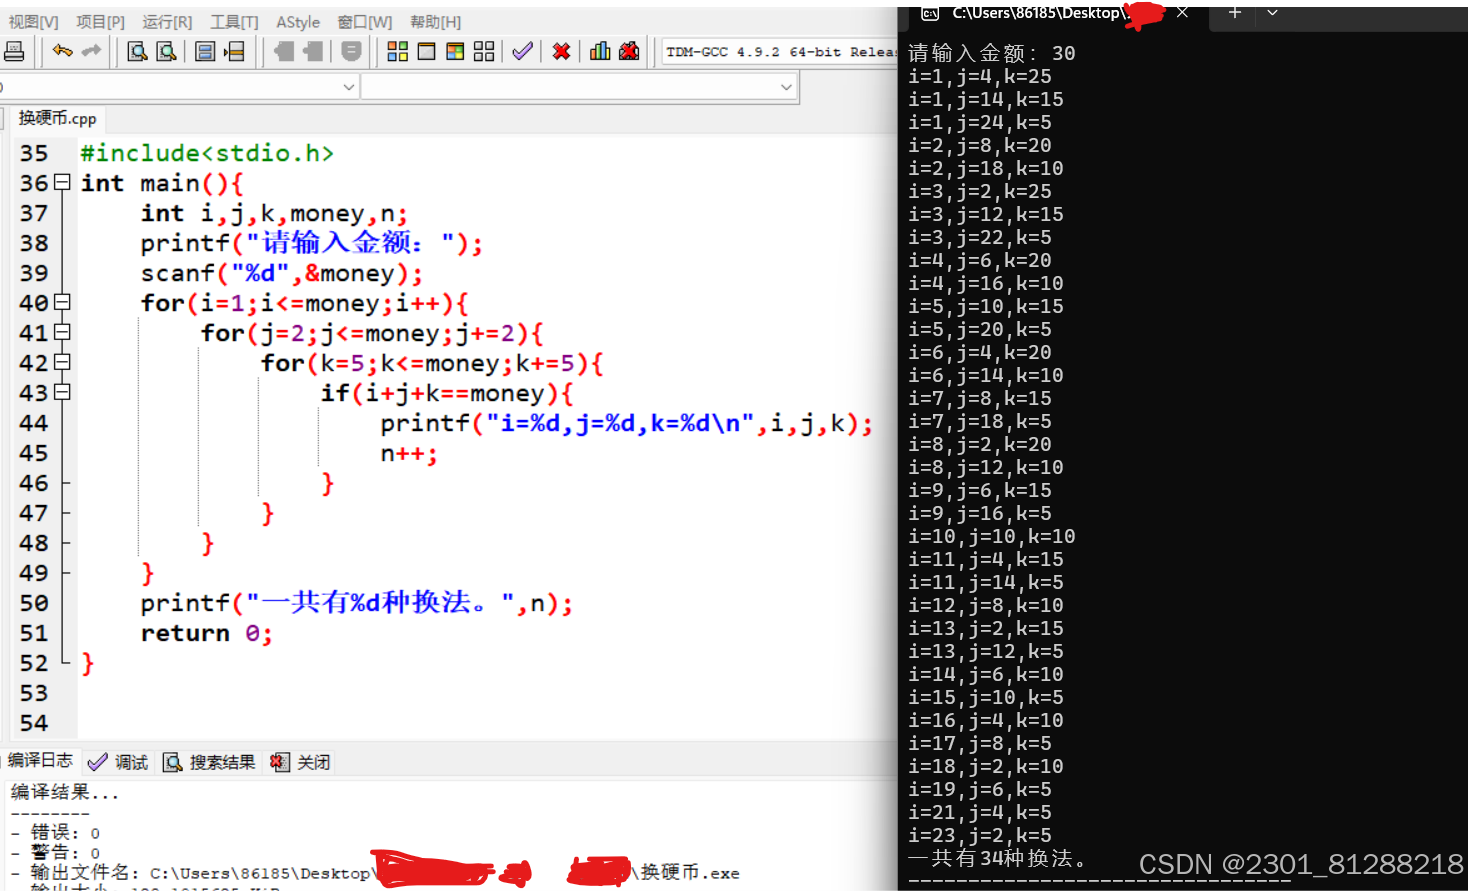
Task: Click the 关闭 panel button
Action: click(300, 762)
